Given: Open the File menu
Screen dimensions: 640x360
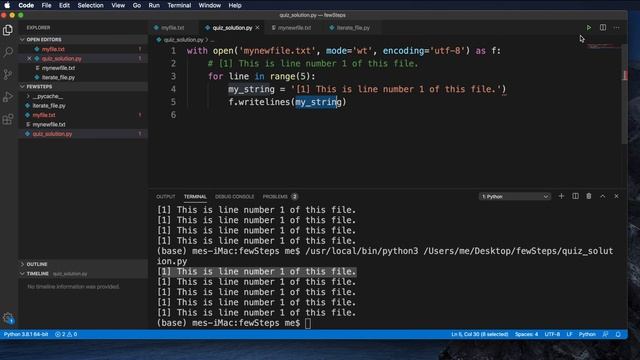Looking at the screenshot, I should point(47,5).
